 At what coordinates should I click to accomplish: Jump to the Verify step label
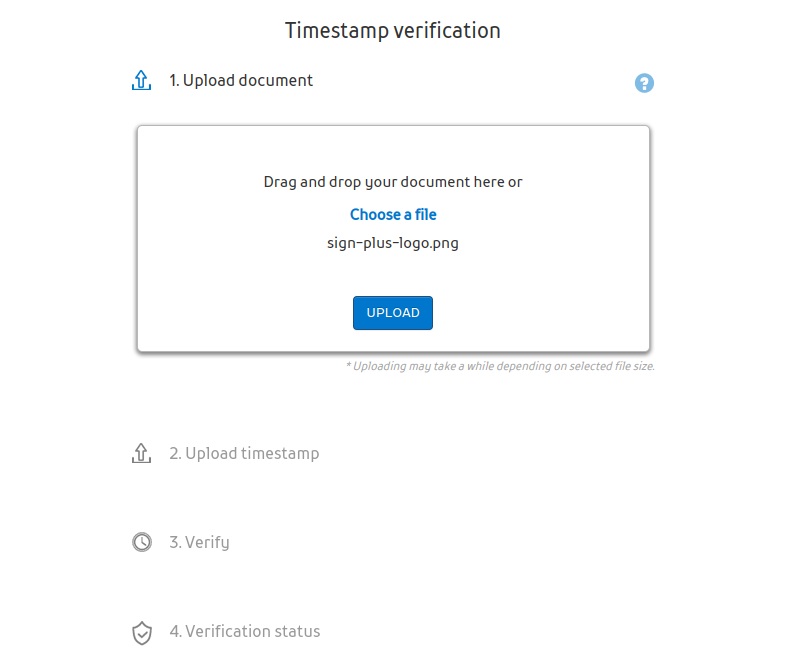point(199,542)
